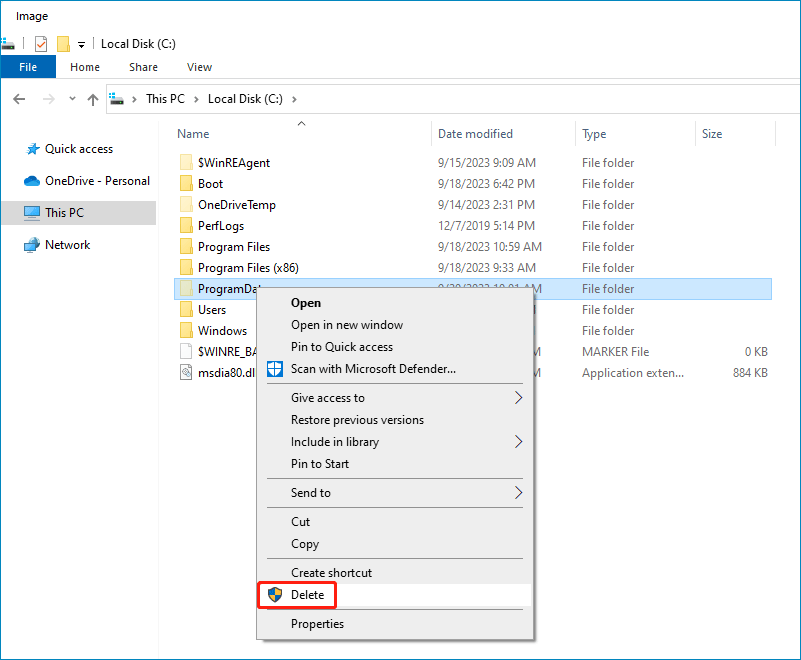Screen dimensions: 801x660
Task: Click the Program Files folder icon
Action: [186, 246]
